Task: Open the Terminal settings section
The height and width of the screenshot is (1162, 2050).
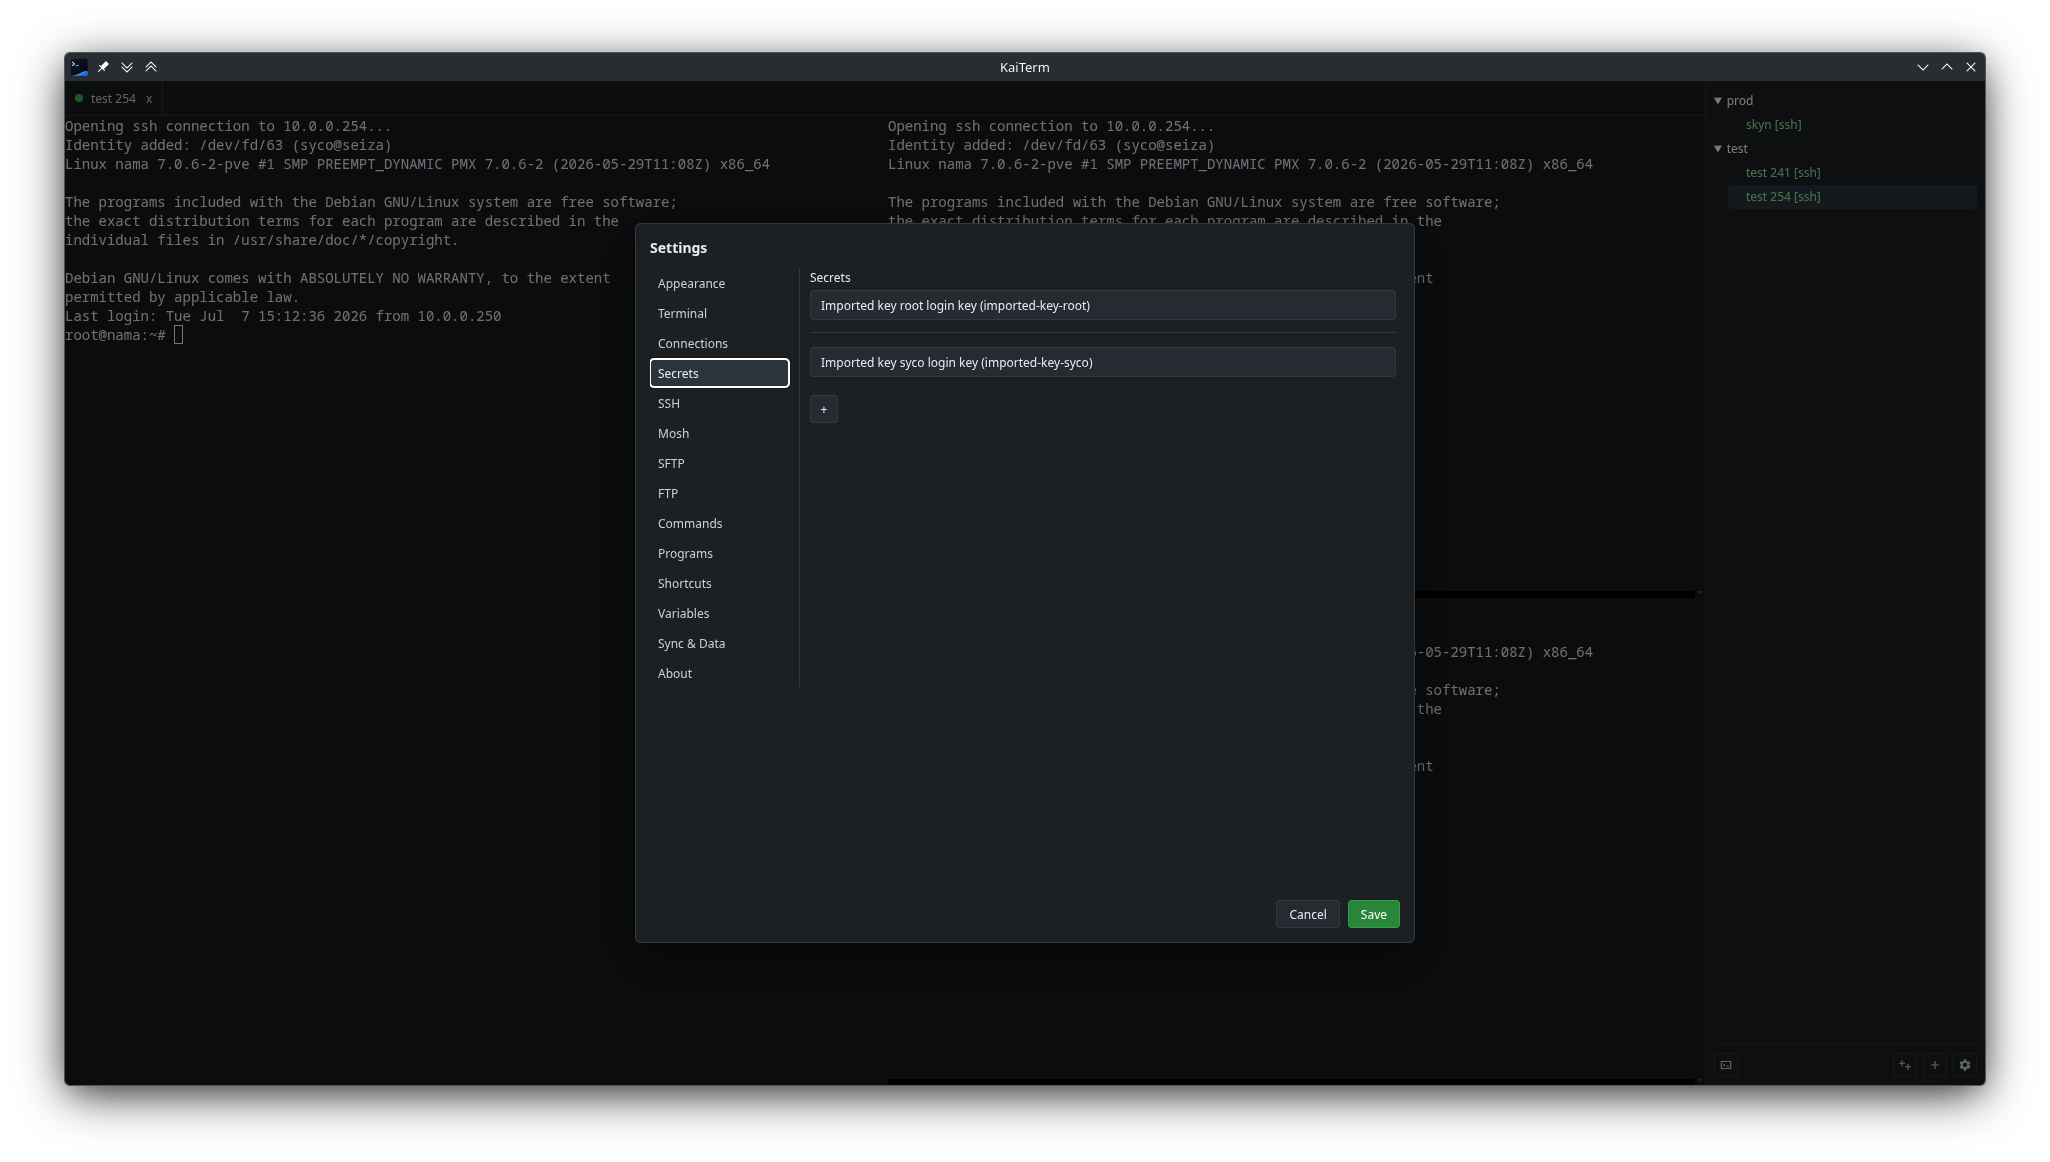Action: (719, 314)
